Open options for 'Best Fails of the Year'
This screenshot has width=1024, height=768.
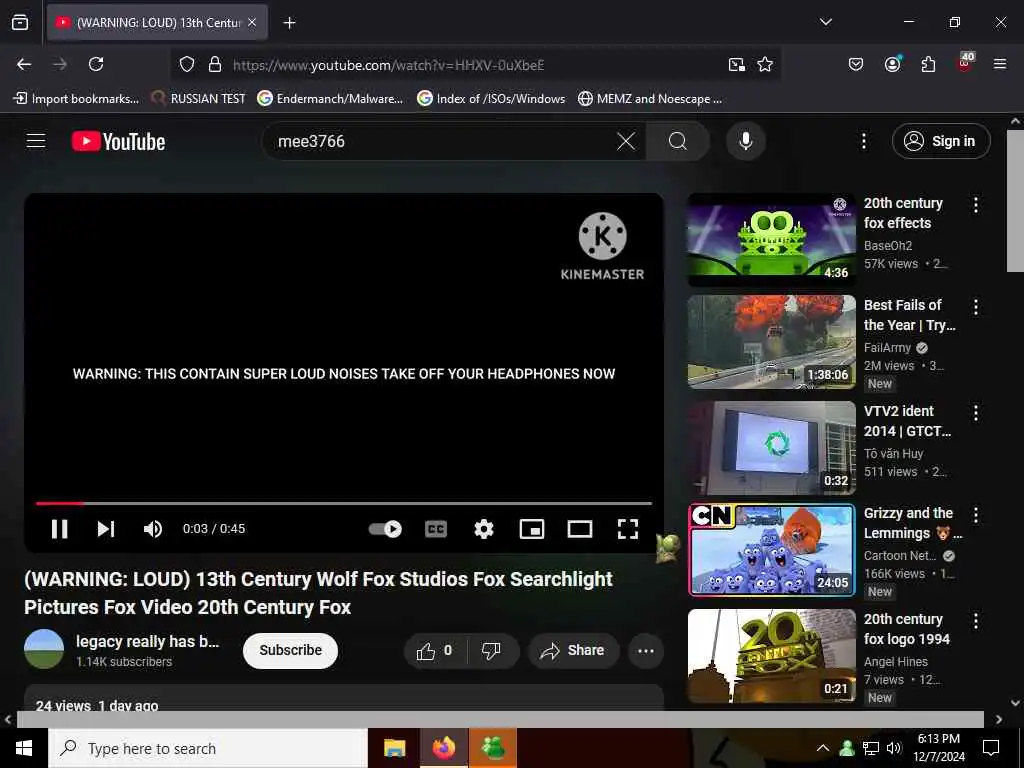(976, 307)
